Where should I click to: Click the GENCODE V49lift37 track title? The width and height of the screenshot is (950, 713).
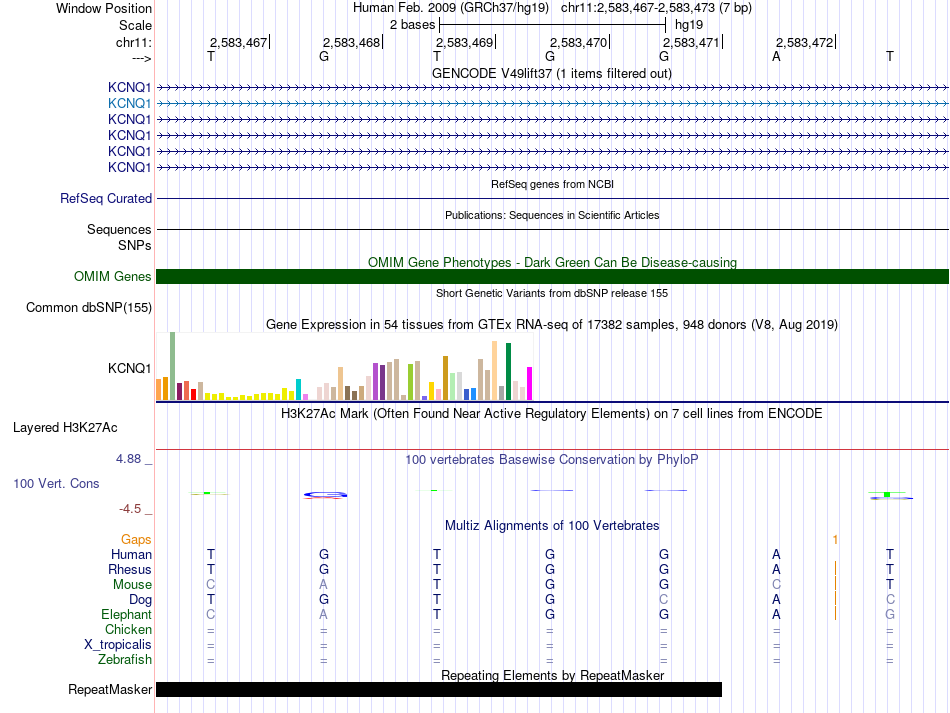551,74
